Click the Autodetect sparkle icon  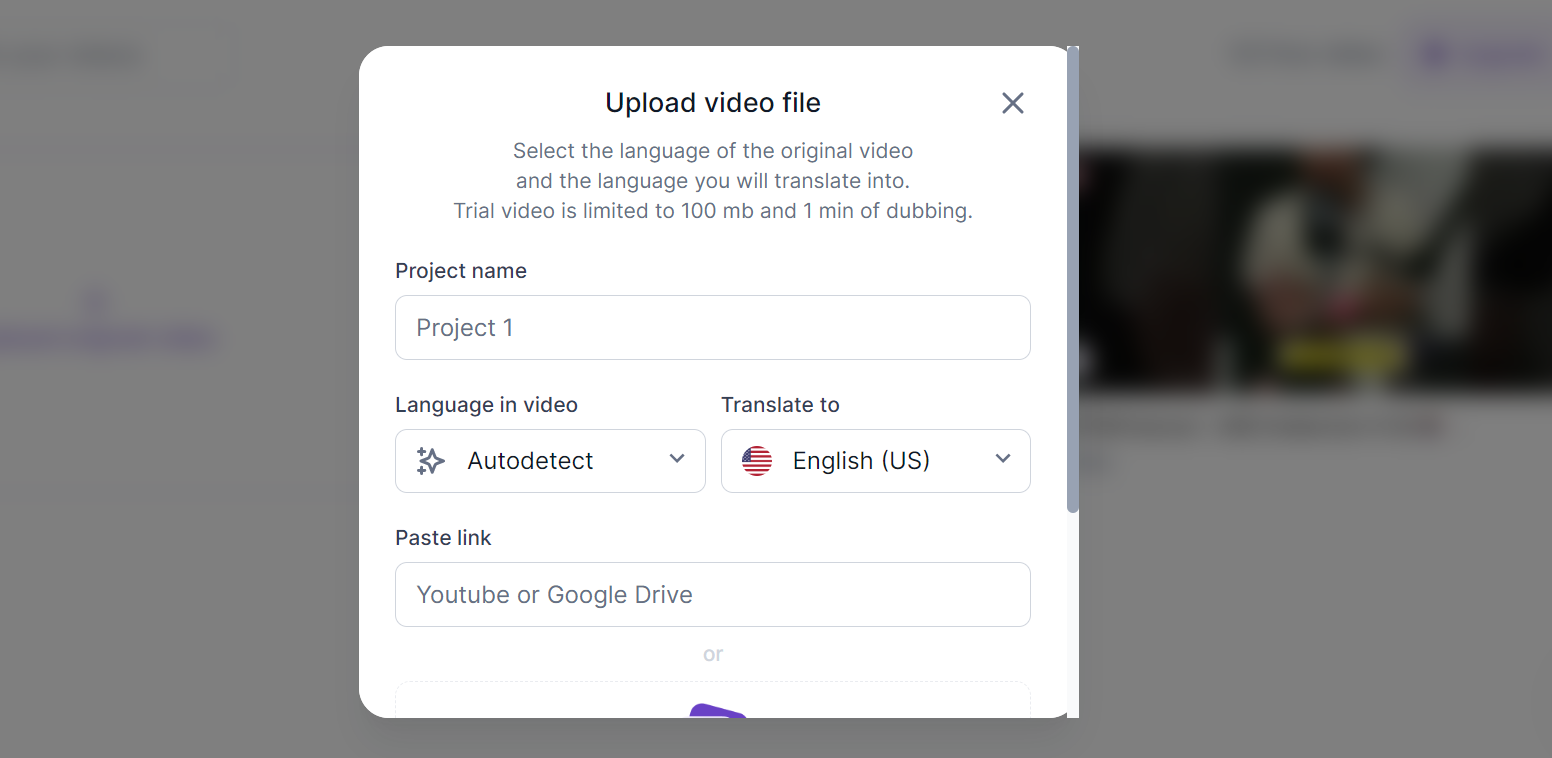click(x=431, y=461)
